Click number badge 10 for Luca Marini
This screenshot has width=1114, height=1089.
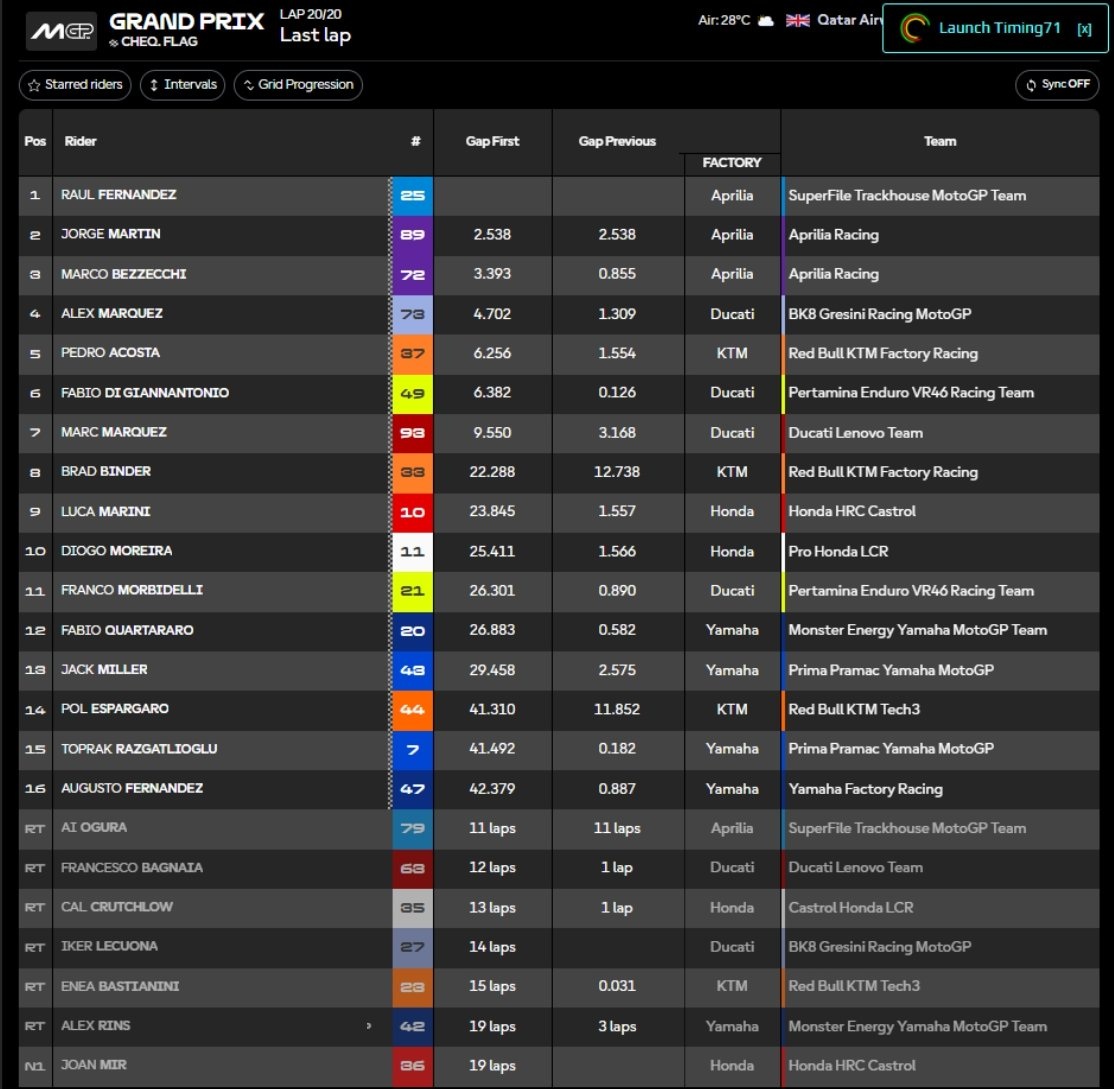pos(412,511)
